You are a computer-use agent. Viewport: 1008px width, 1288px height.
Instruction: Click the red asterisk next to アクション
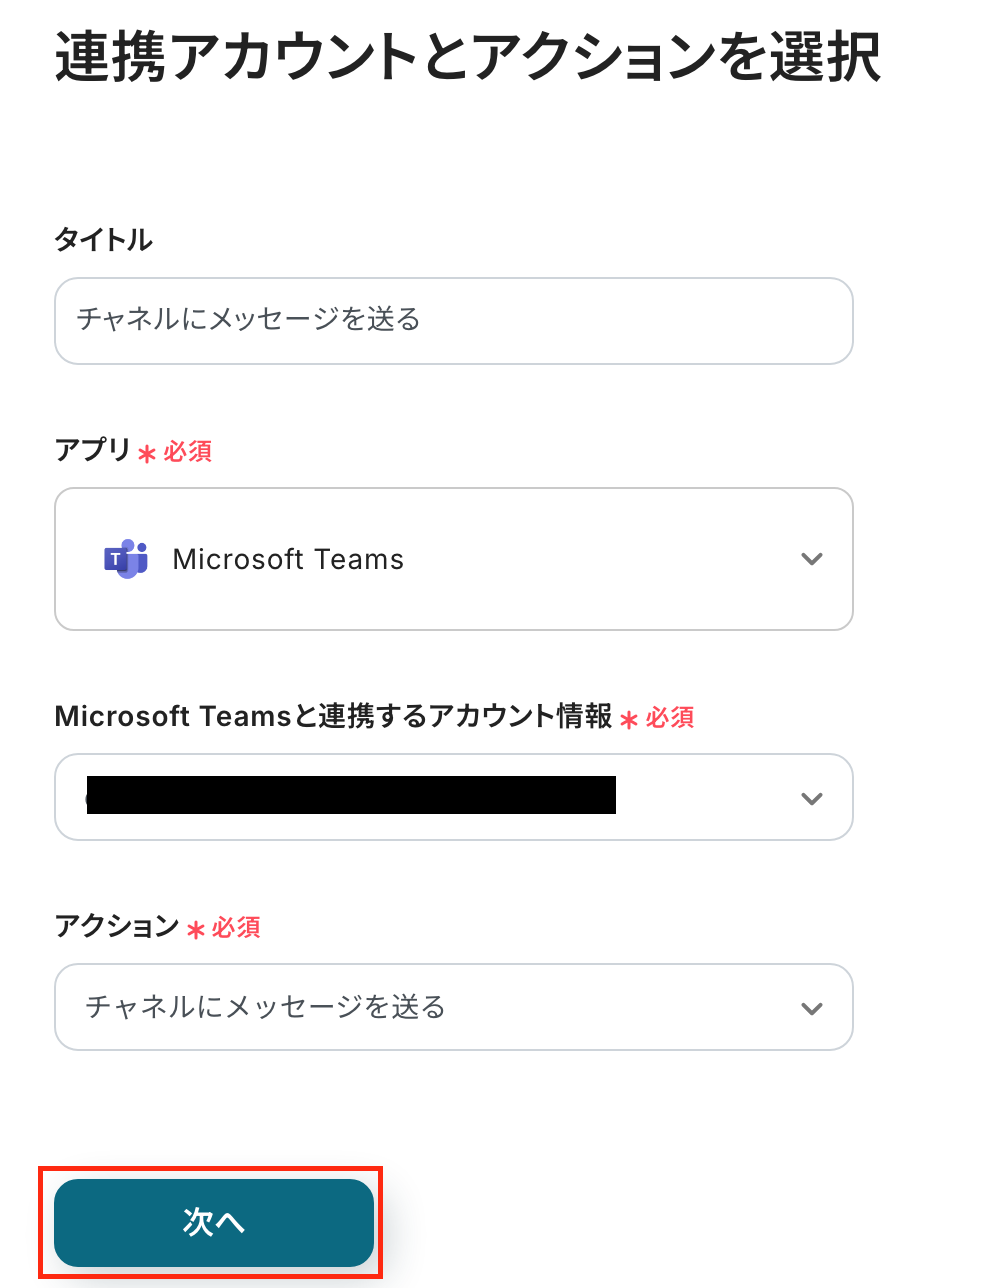pyautogui.click(x=196, y=930)
